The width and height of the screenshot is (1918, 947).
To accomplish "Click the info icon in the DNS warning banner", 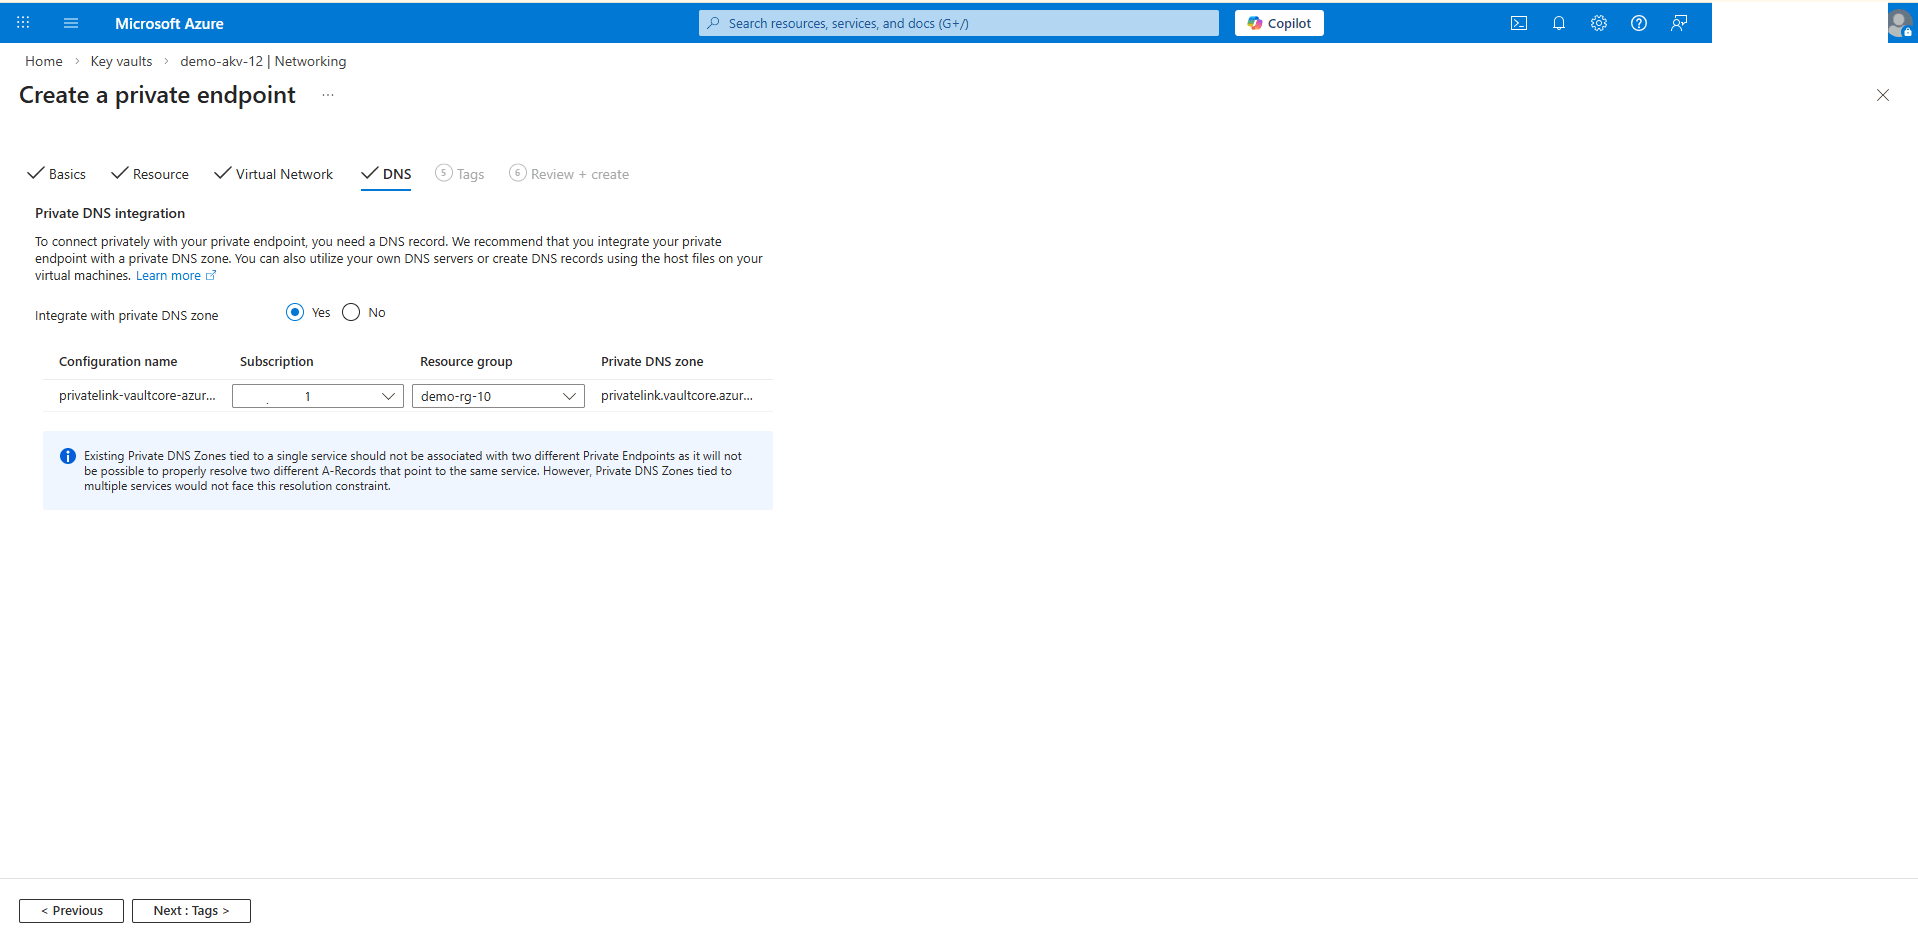I will (67, 455).
